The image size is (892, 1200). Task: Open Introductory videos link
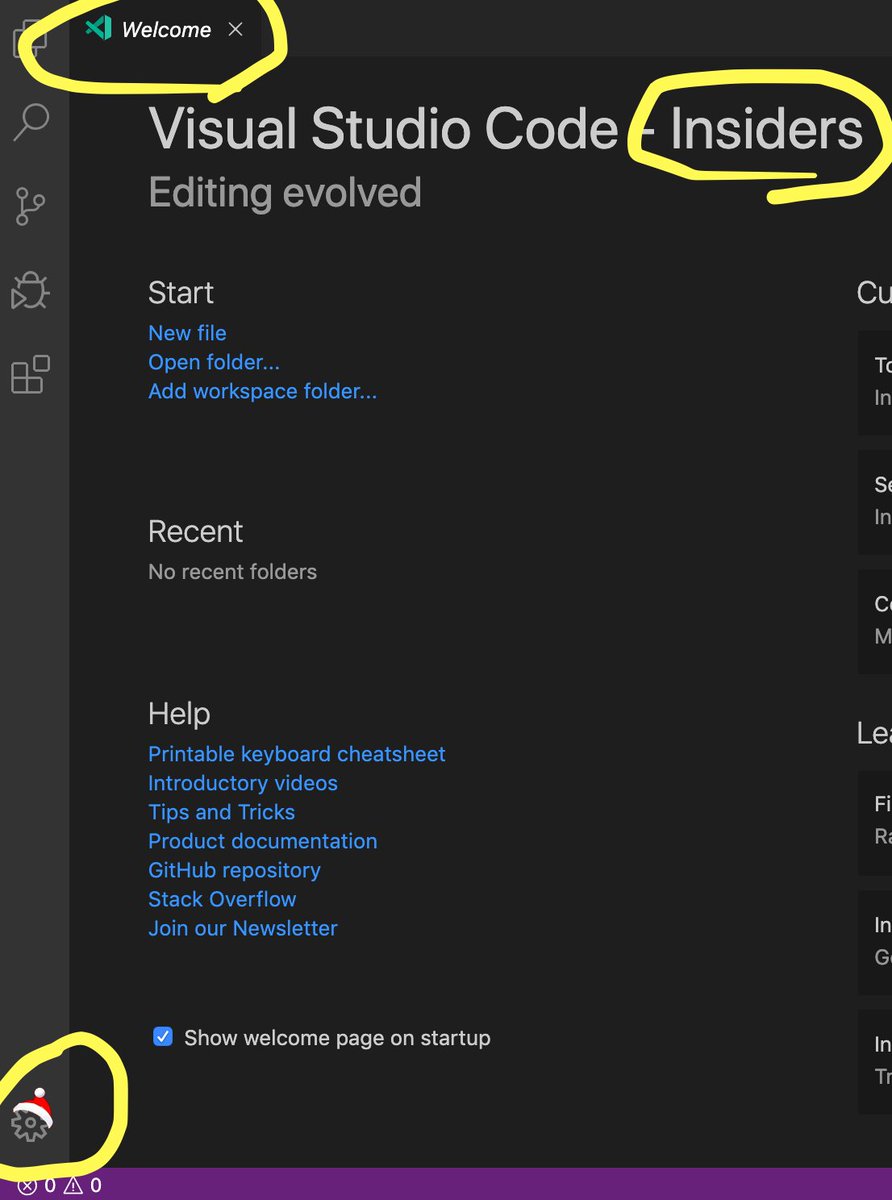pos(243,783)
